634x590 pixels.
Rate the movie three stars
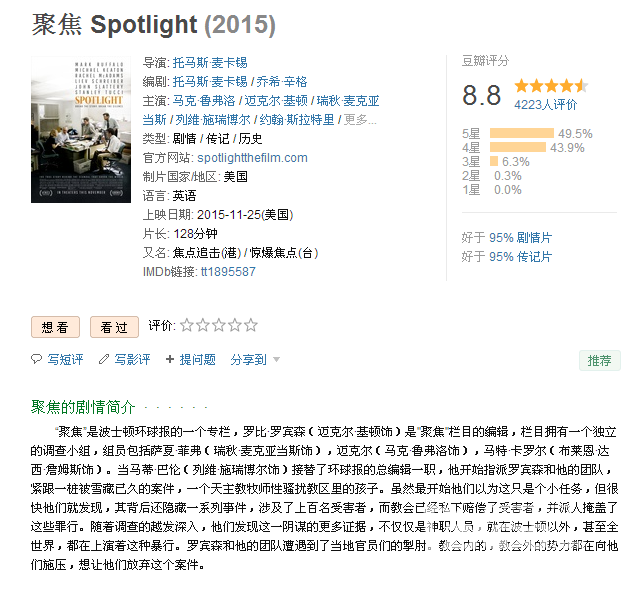click(x=219, y=325)
